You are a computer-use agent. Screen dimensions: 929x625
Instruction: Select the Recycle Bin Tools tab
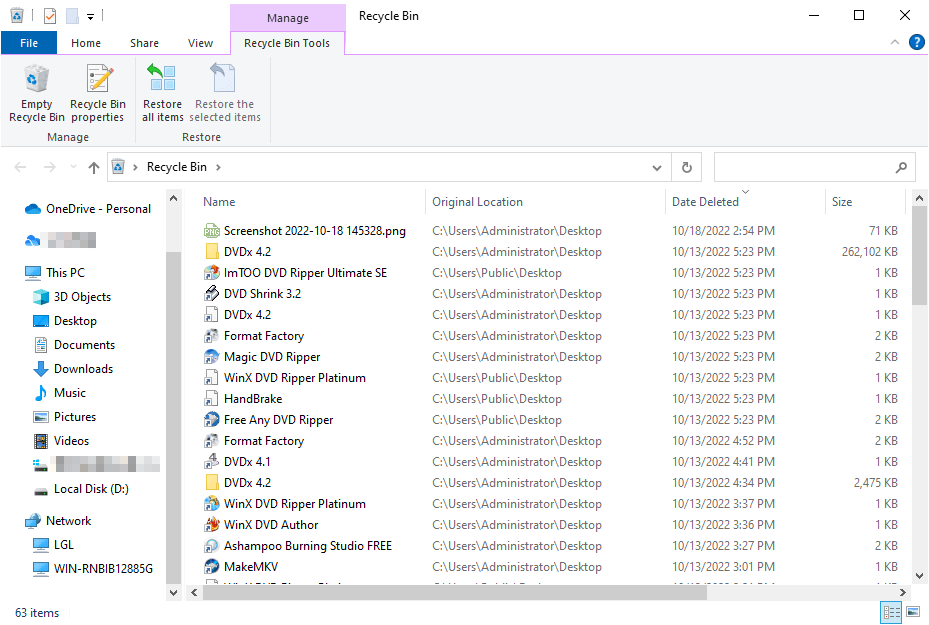(x=287, y=43)
